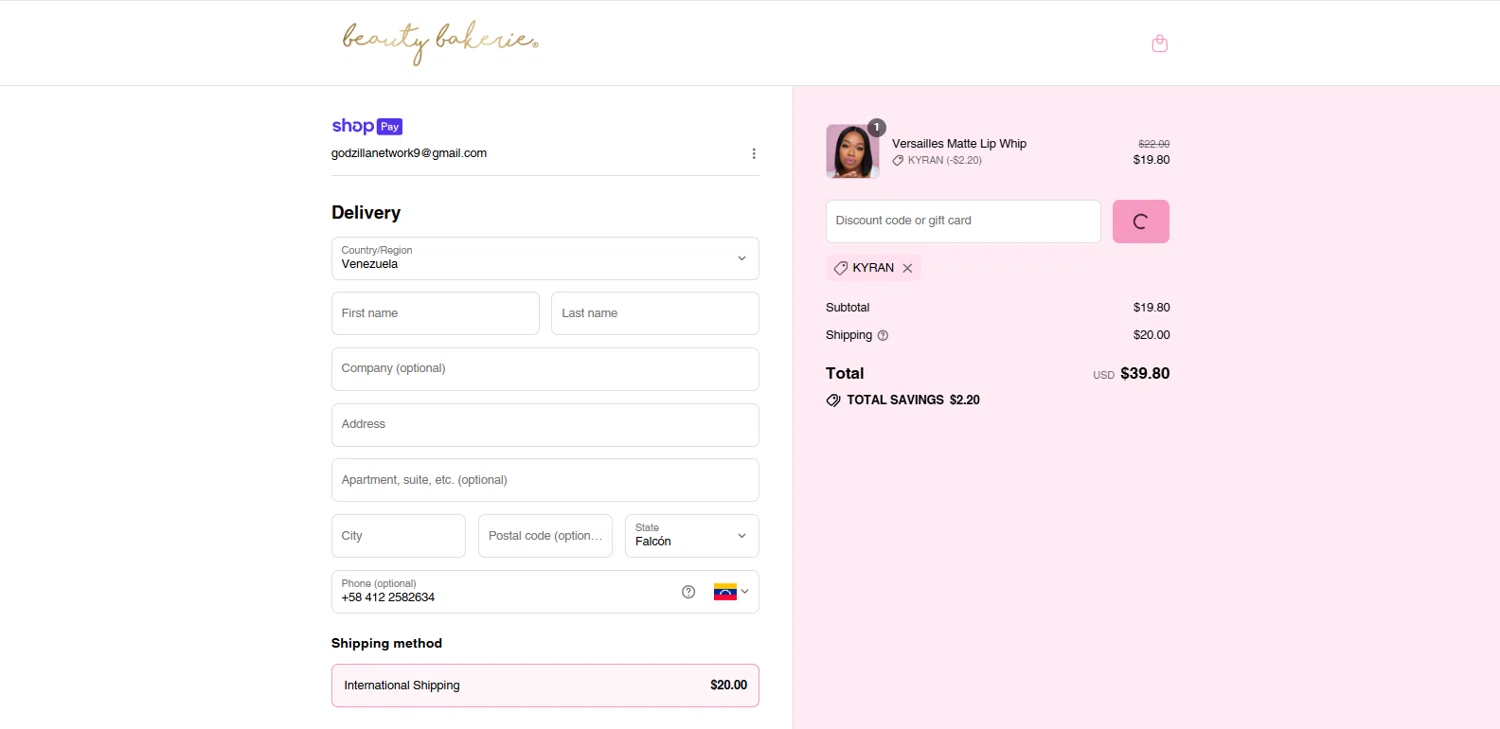Focus the First name field
This screenshot has height=729, width=1500.
pos(435,313)
